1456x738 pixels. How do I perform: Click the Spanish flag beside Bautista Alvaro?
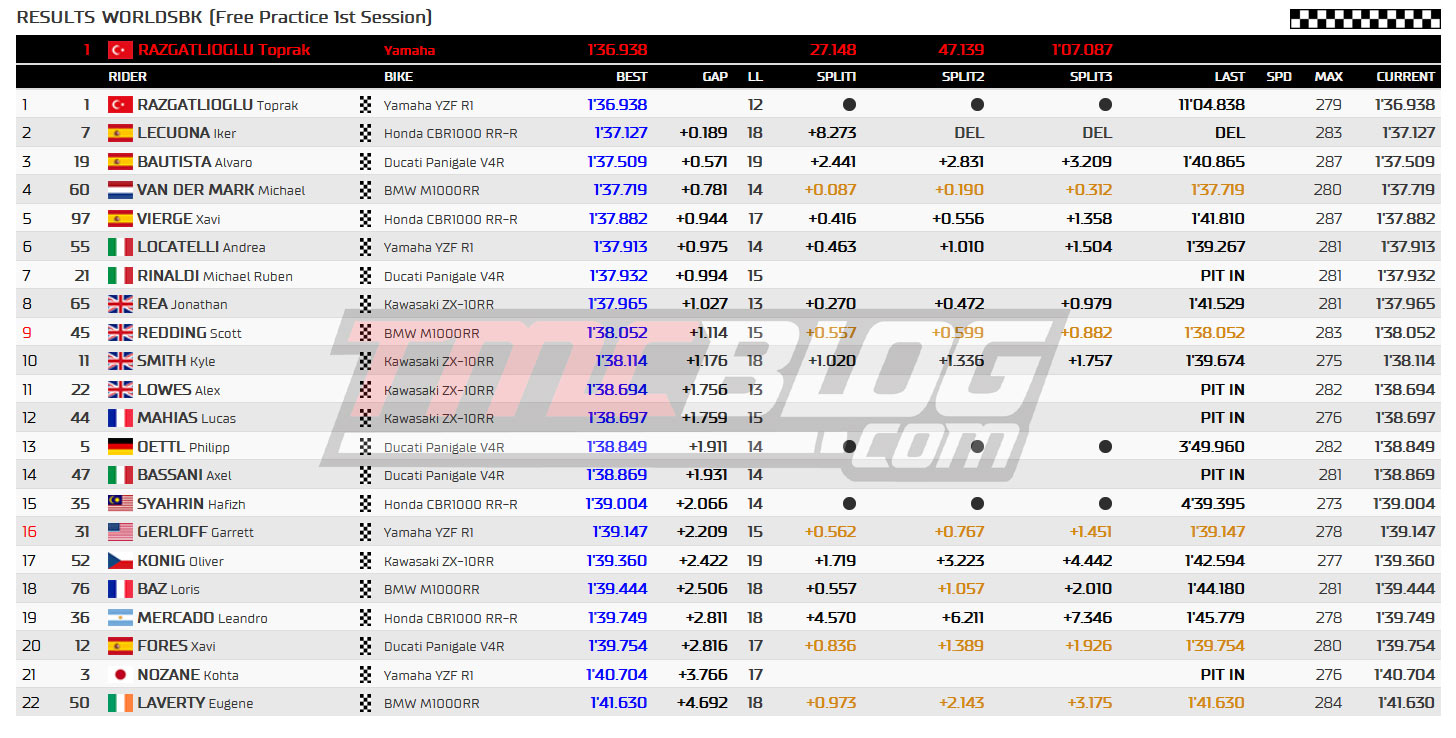[120, 162]
